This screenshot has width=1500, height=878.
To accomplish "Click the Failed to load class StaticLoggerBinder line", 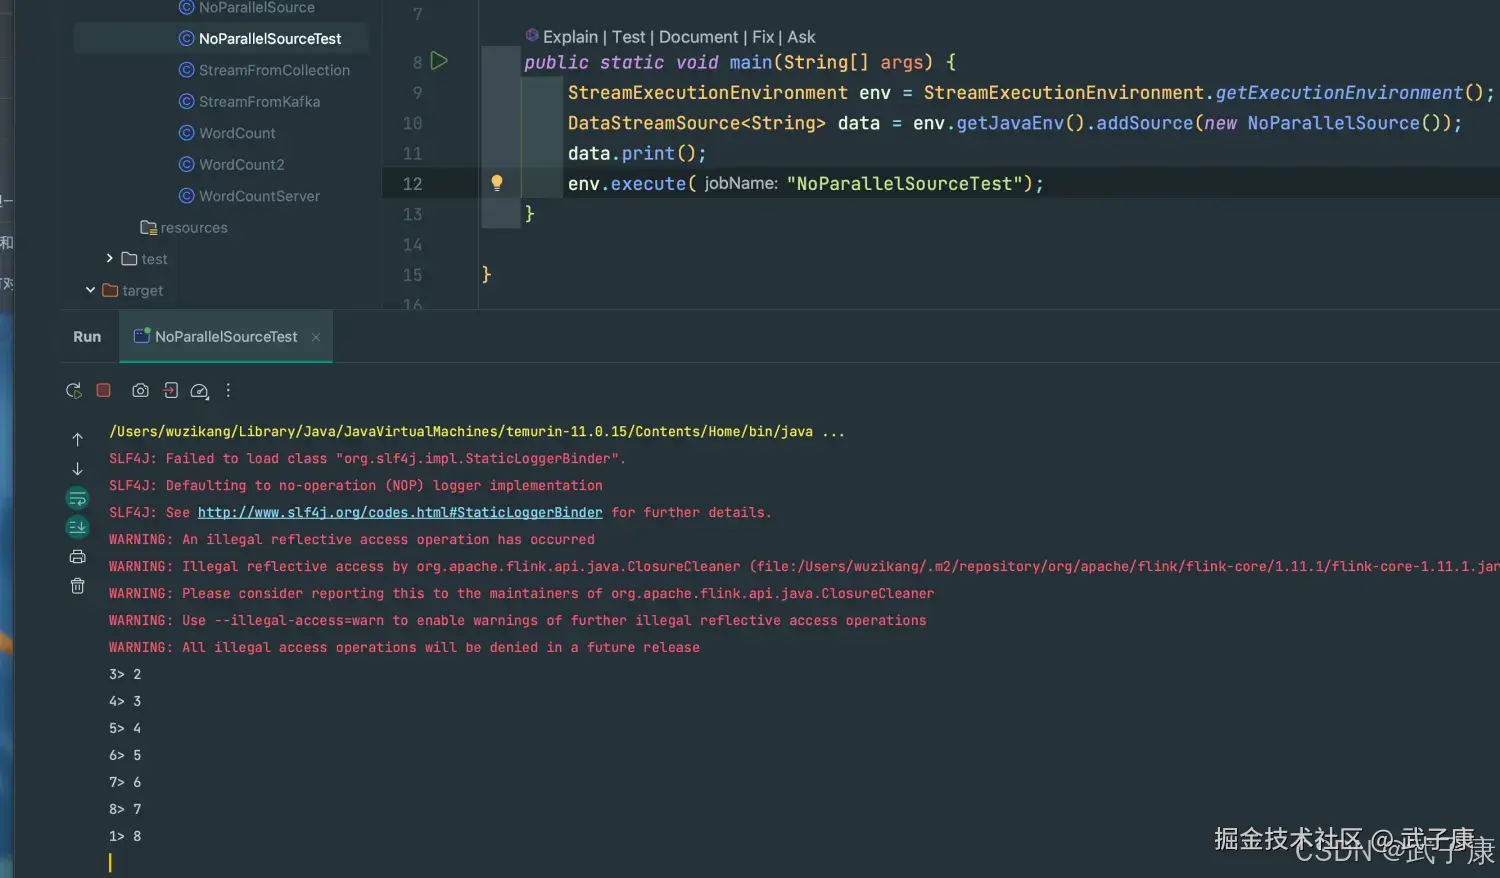I will point(367,458).
